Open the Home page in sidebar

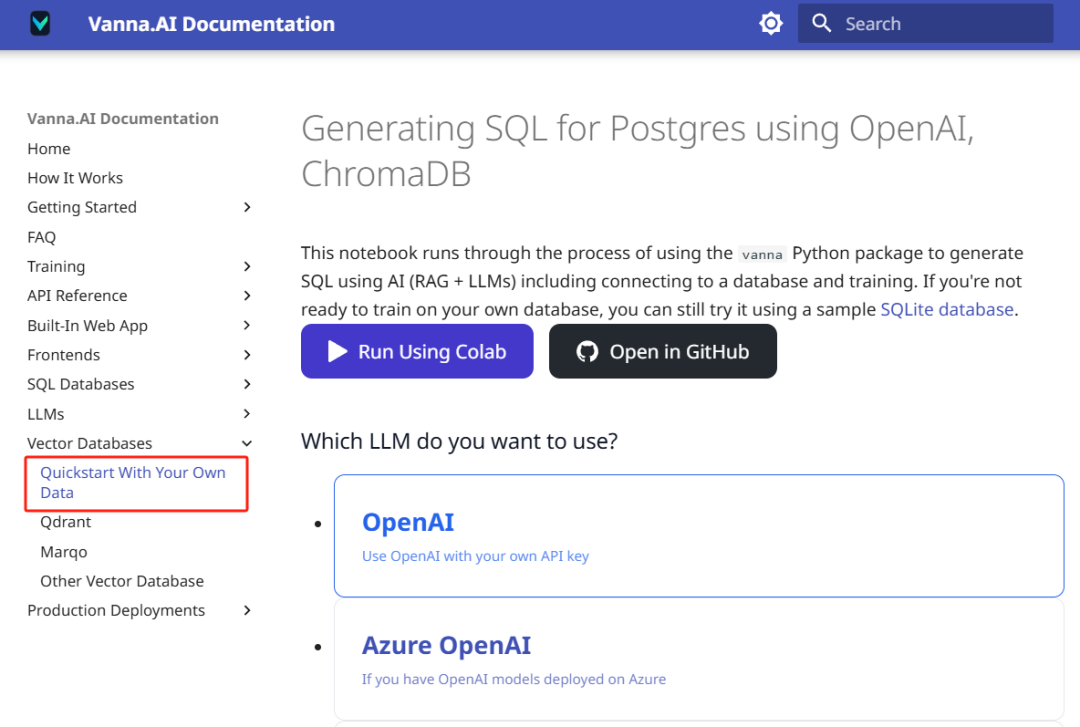(49, 149)
